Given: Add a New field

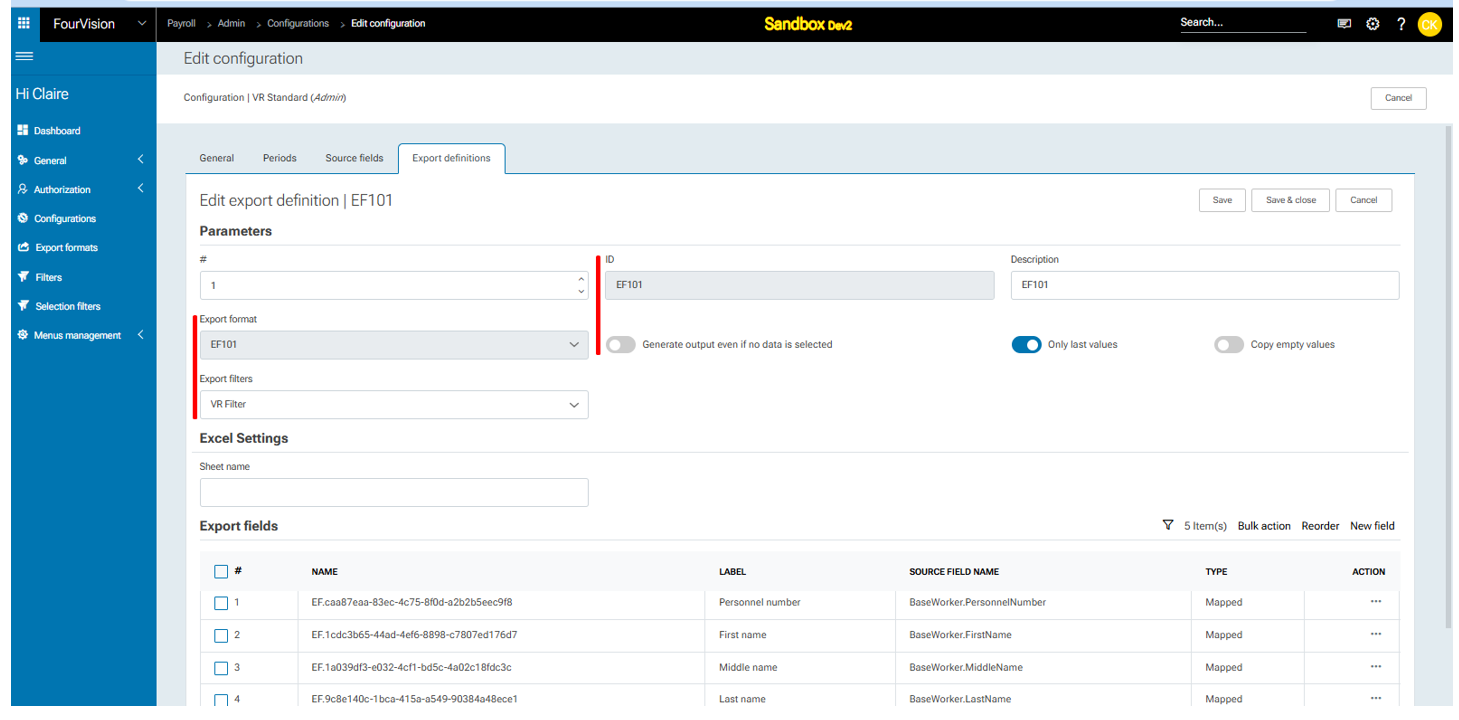Looking at the screenshot, I should pos(1372,526).
